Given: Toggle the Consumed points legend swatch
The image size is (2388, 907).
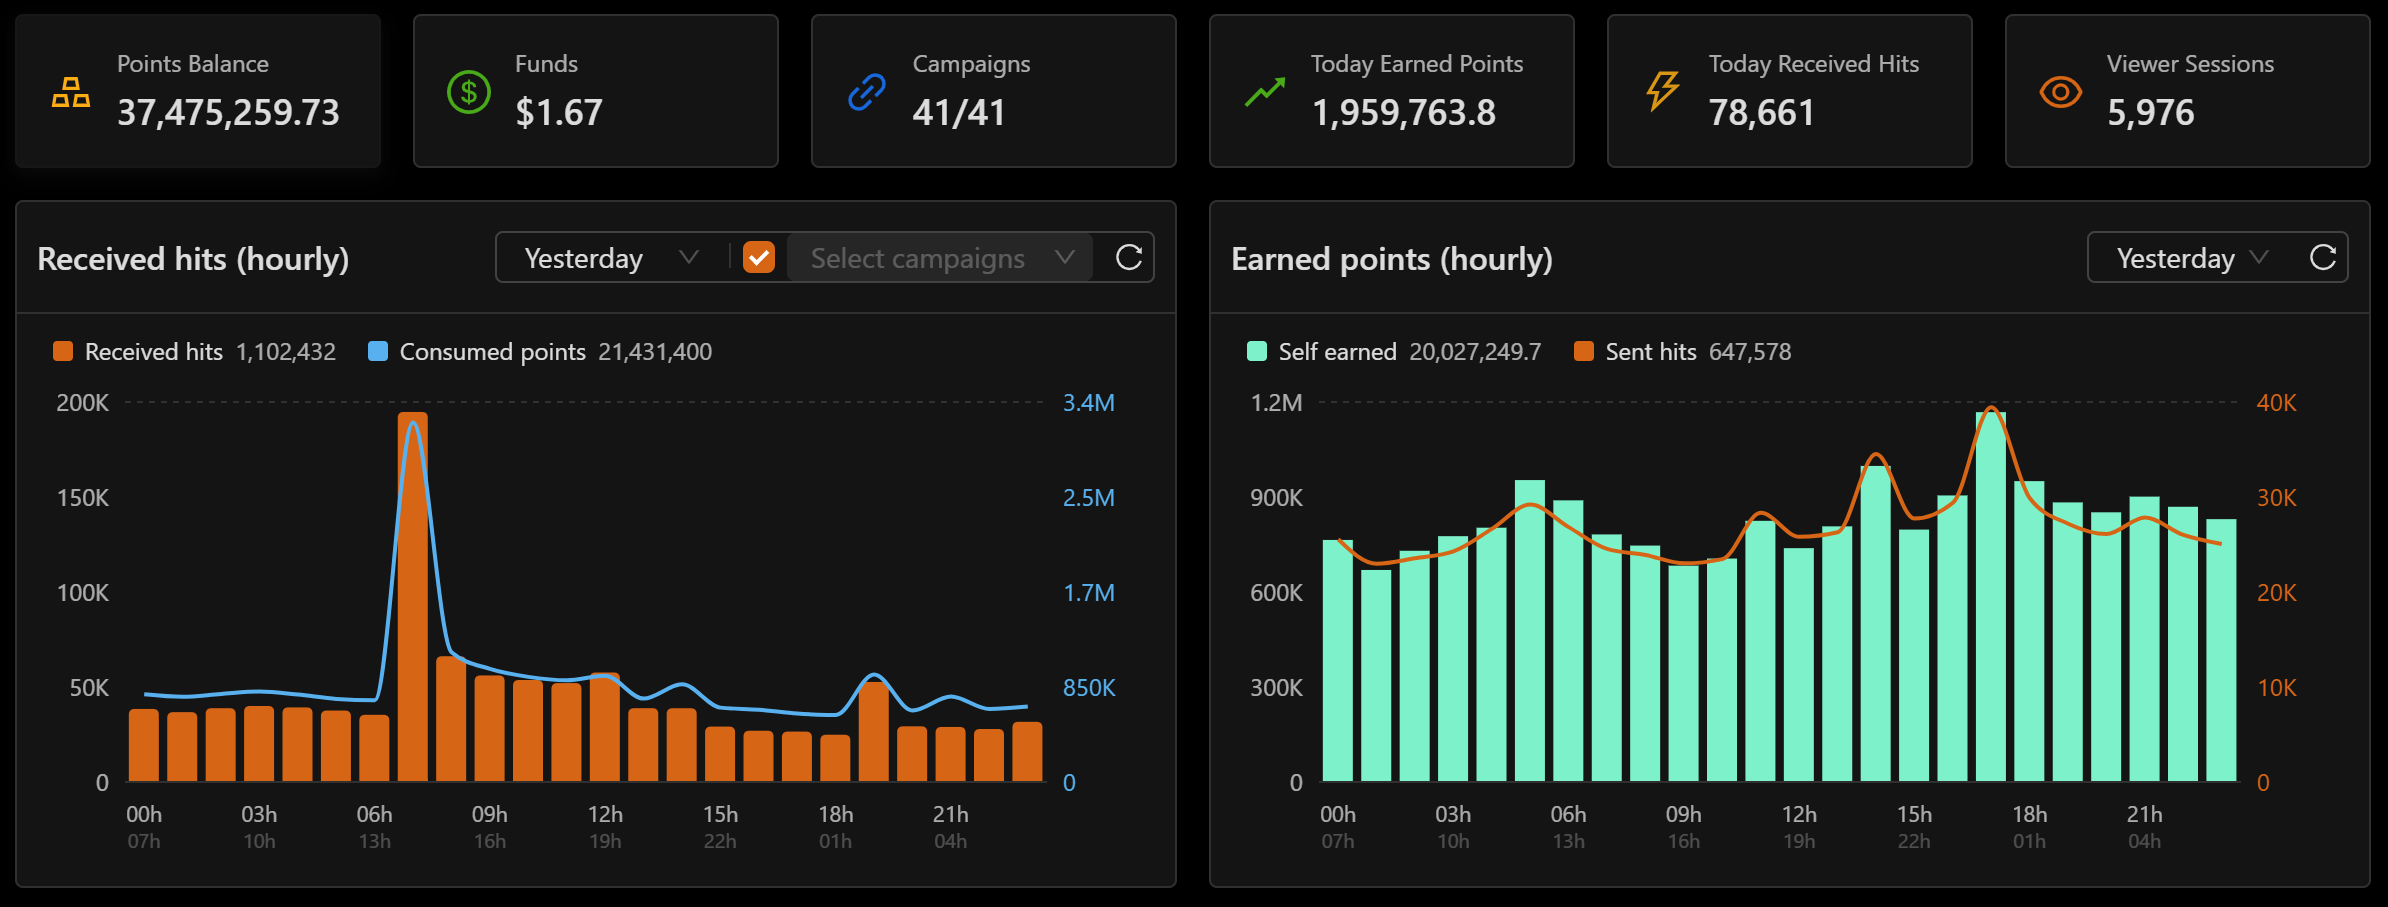Looking at the screenshot, I should [x=378, y=351].
